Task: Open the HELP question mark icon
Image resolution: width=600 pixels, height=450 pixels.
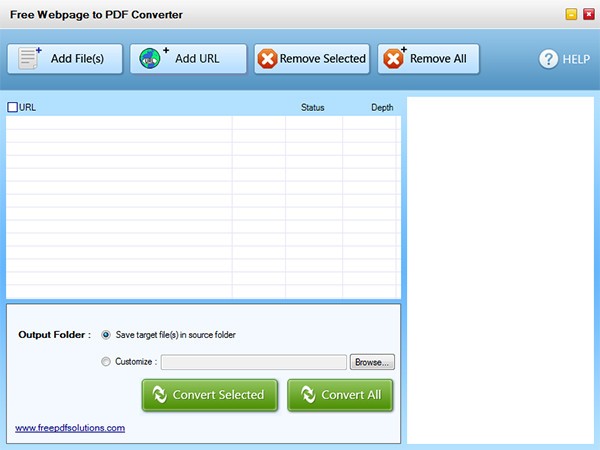Action: 548,59
